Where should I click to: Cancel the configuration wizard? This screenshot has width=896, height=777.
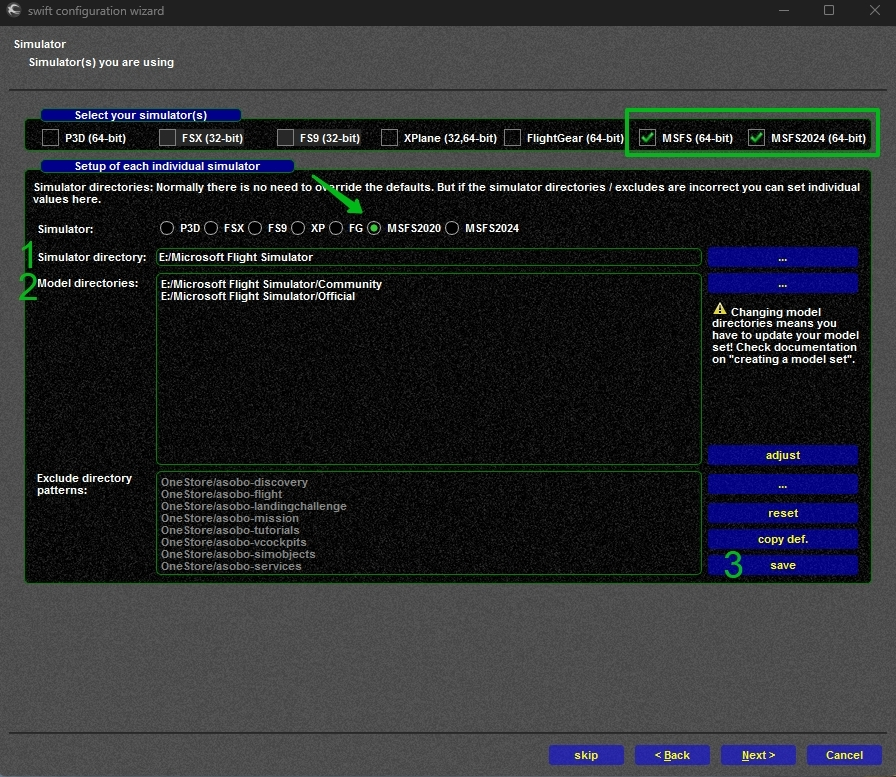844,755
